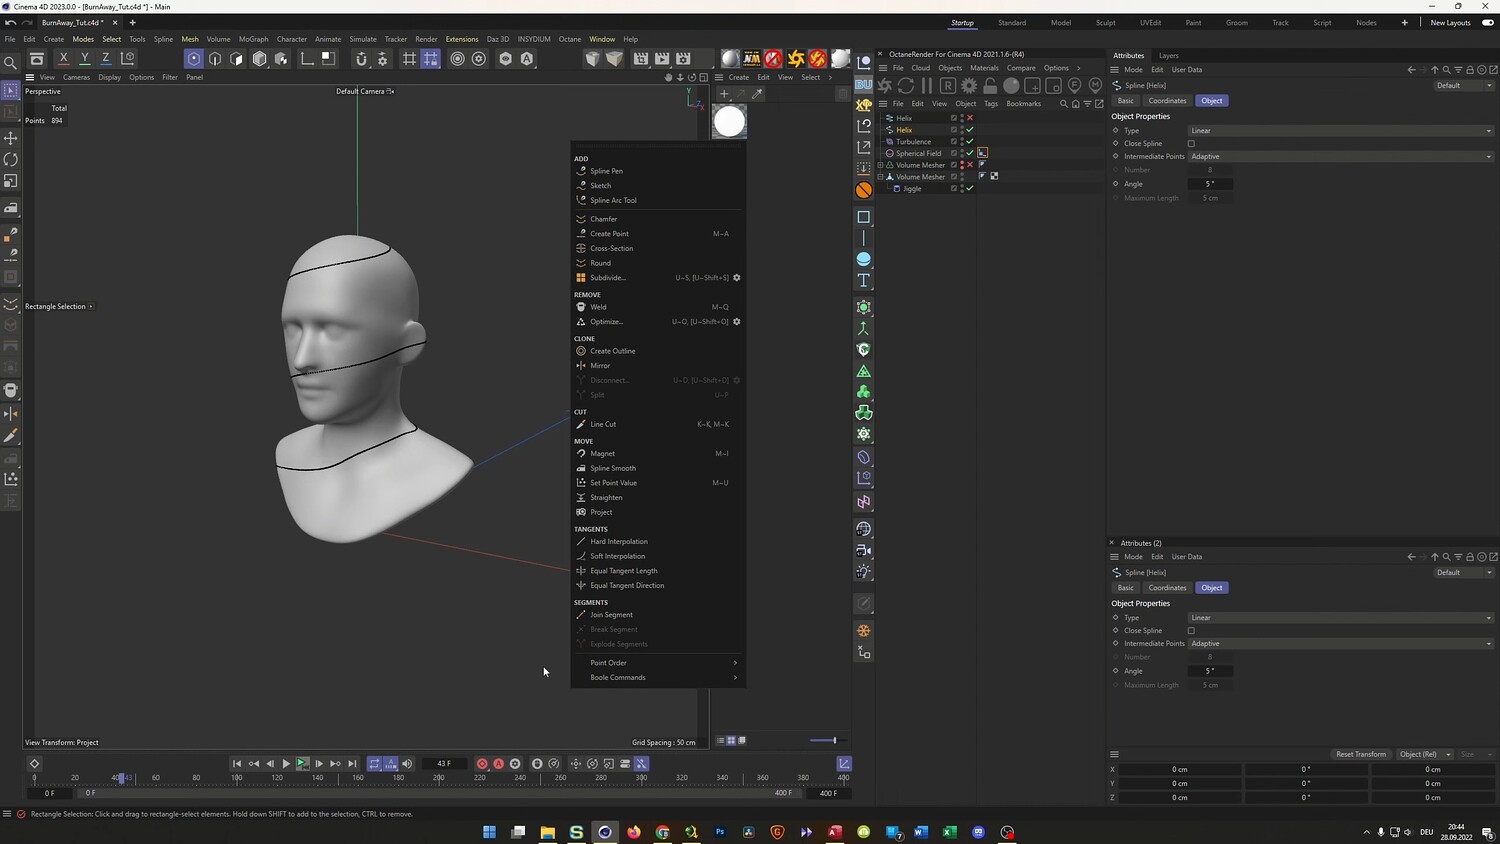Select Coordinates button in lower Attributes panel
Image resolution: width=1500 pixels, height=844 pixels.
pos(1167,588)
